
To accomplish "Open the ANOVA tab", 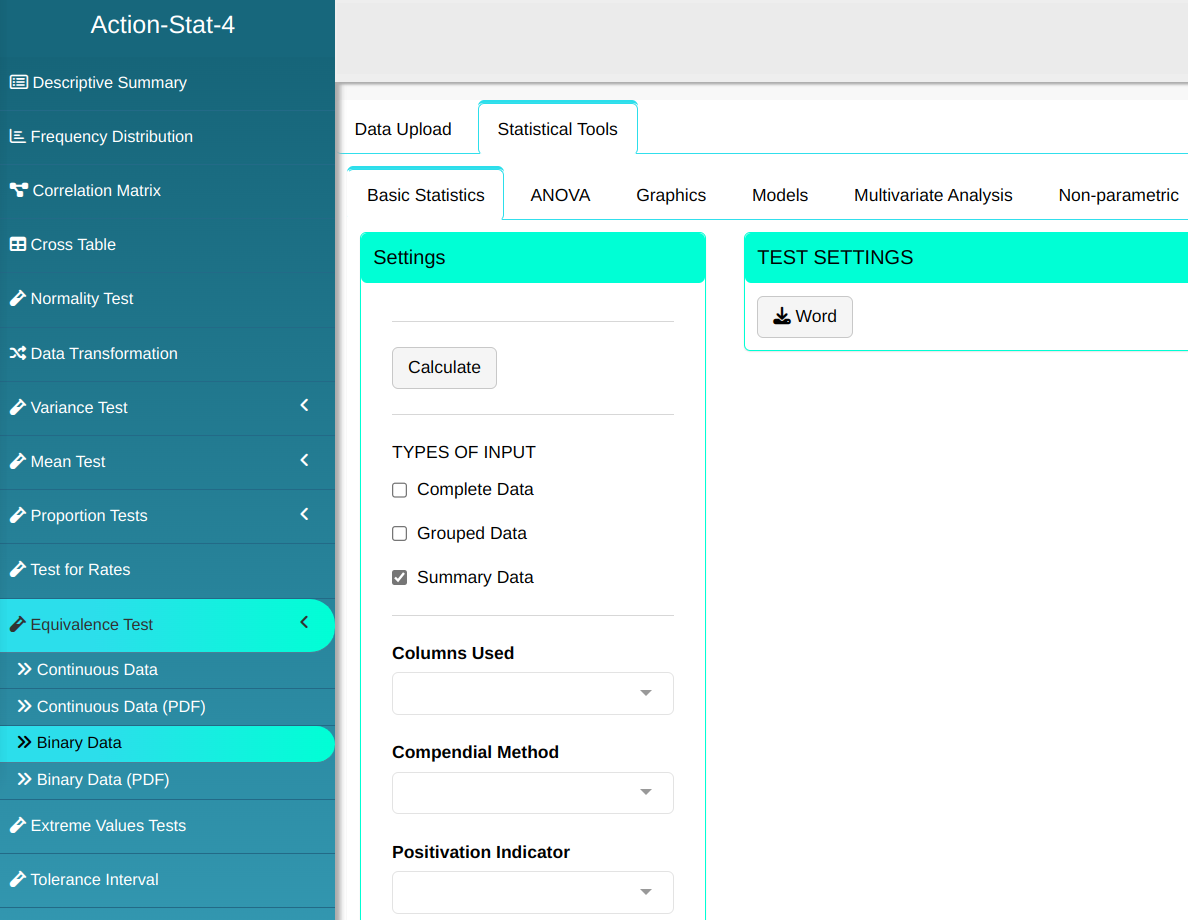I will pos(560,195).
